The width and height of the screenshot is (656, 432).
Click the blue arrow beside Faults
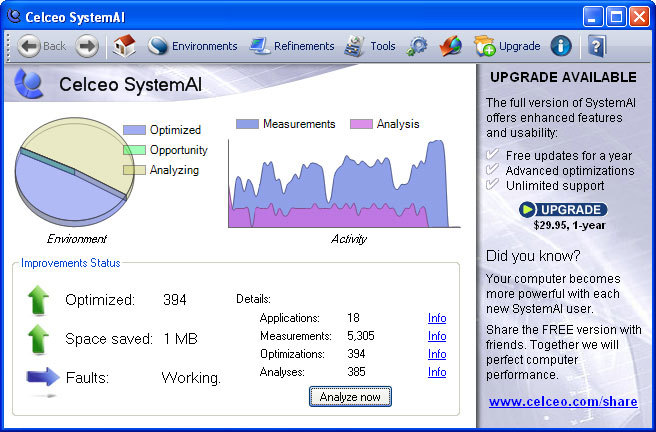coord(43,377)
